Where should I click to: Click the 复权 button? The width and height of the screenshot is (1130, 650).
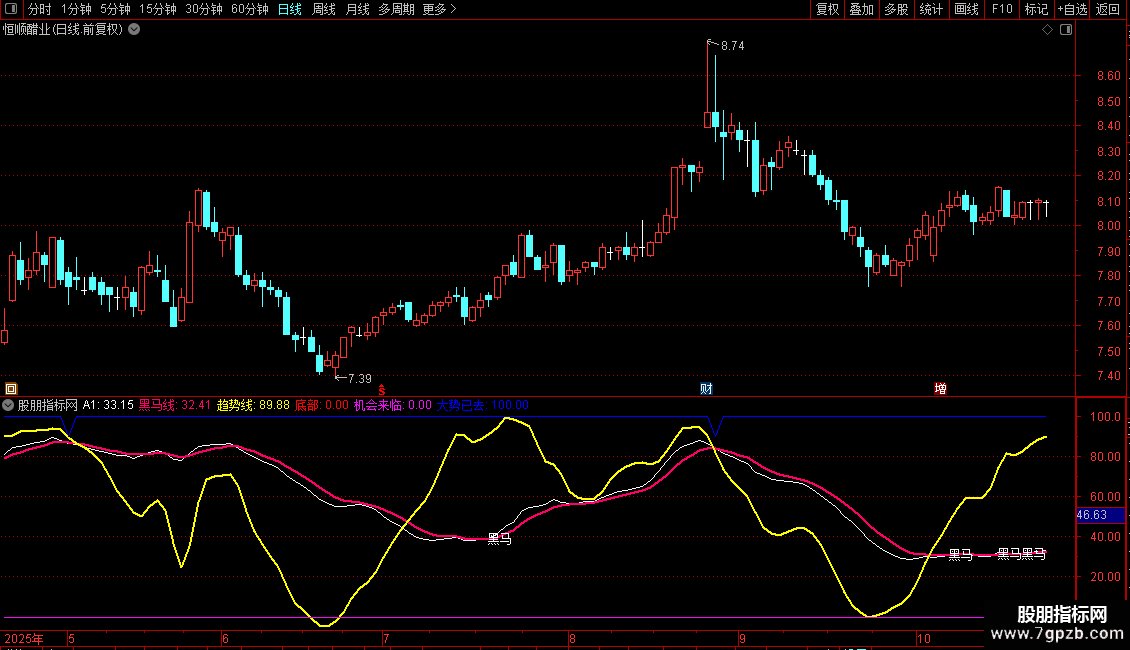(827, 9)
